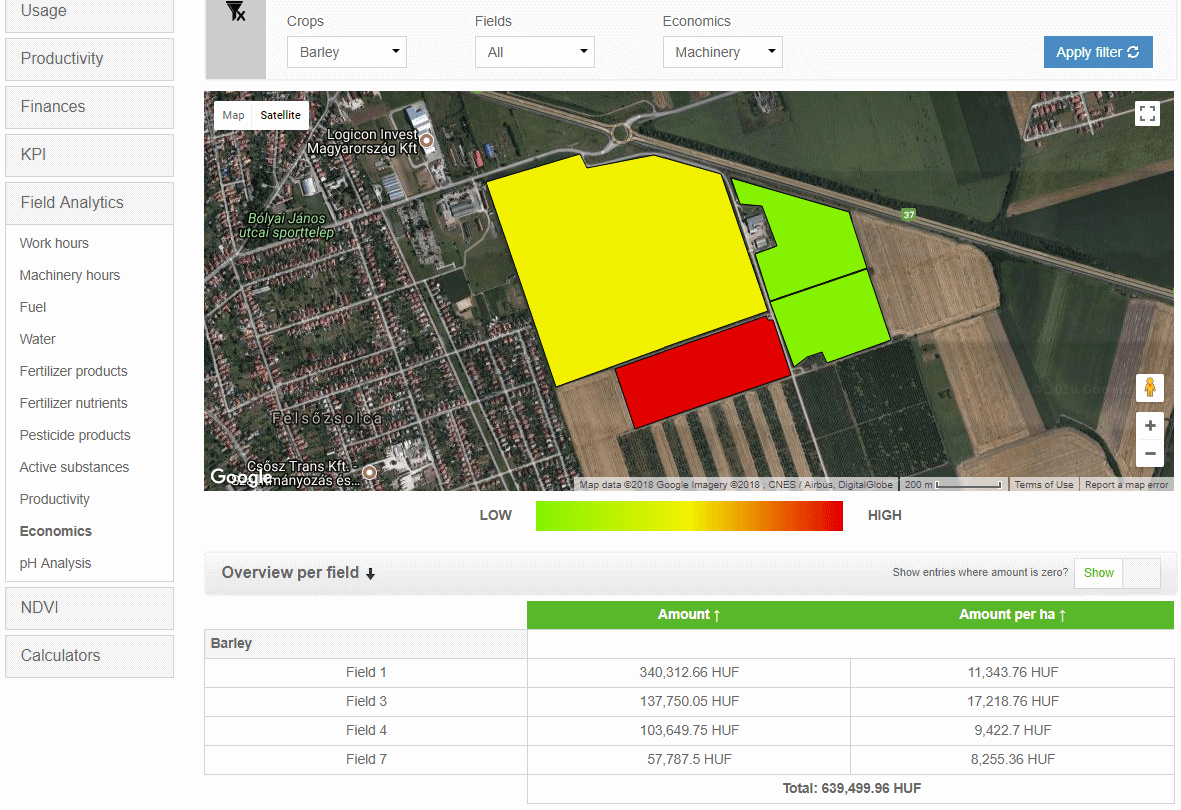This screenshot has width=1181, height=810.
Task: Switch map to Satellite view
Action: 280,115
